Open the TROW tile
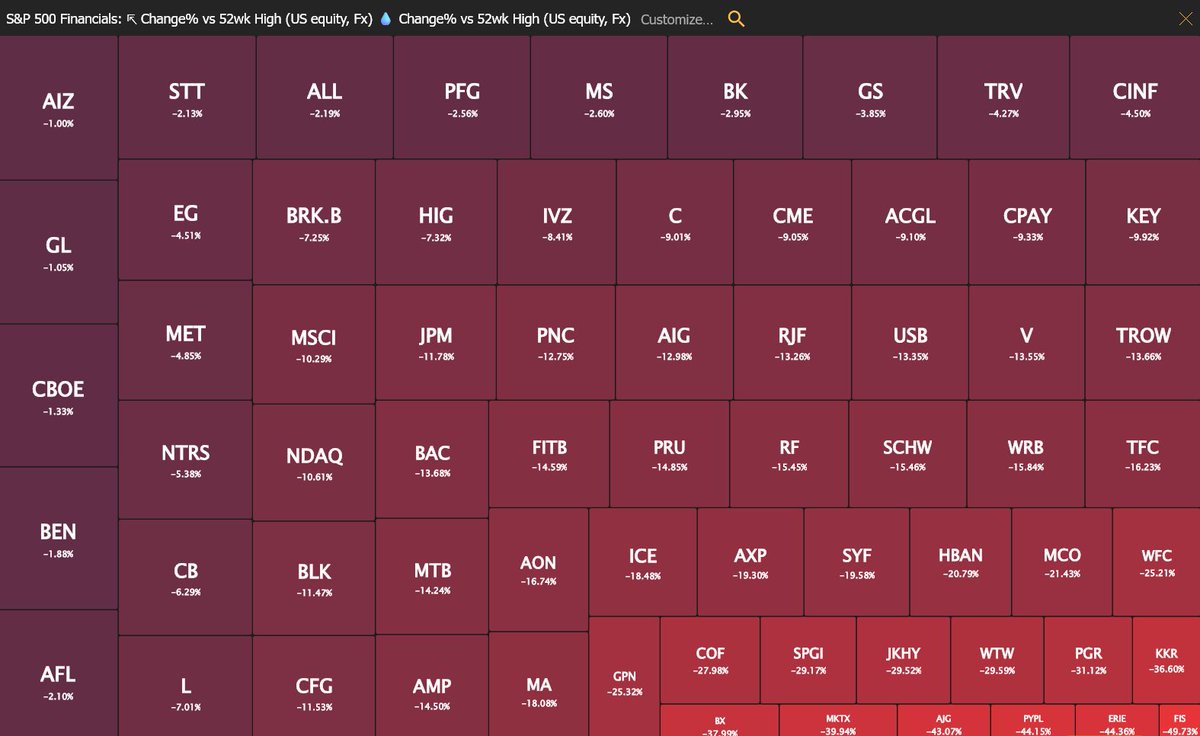Image resolution: width=1200 pixels, height=736 pixels. [1143, 343]
